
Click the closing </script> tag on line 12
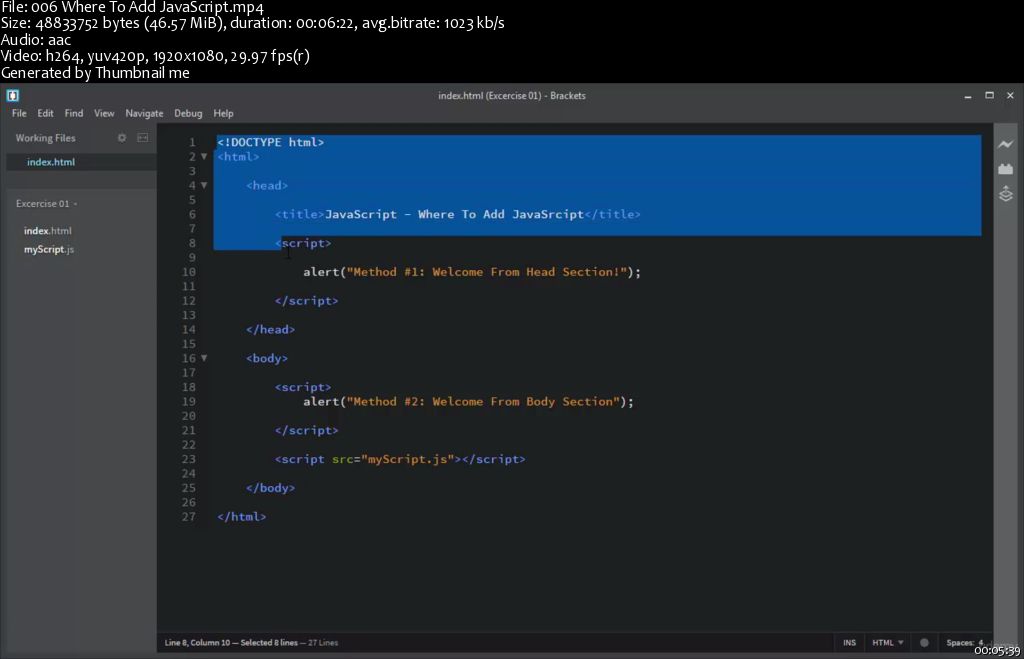pyautogui.click(x=306, y=301)
